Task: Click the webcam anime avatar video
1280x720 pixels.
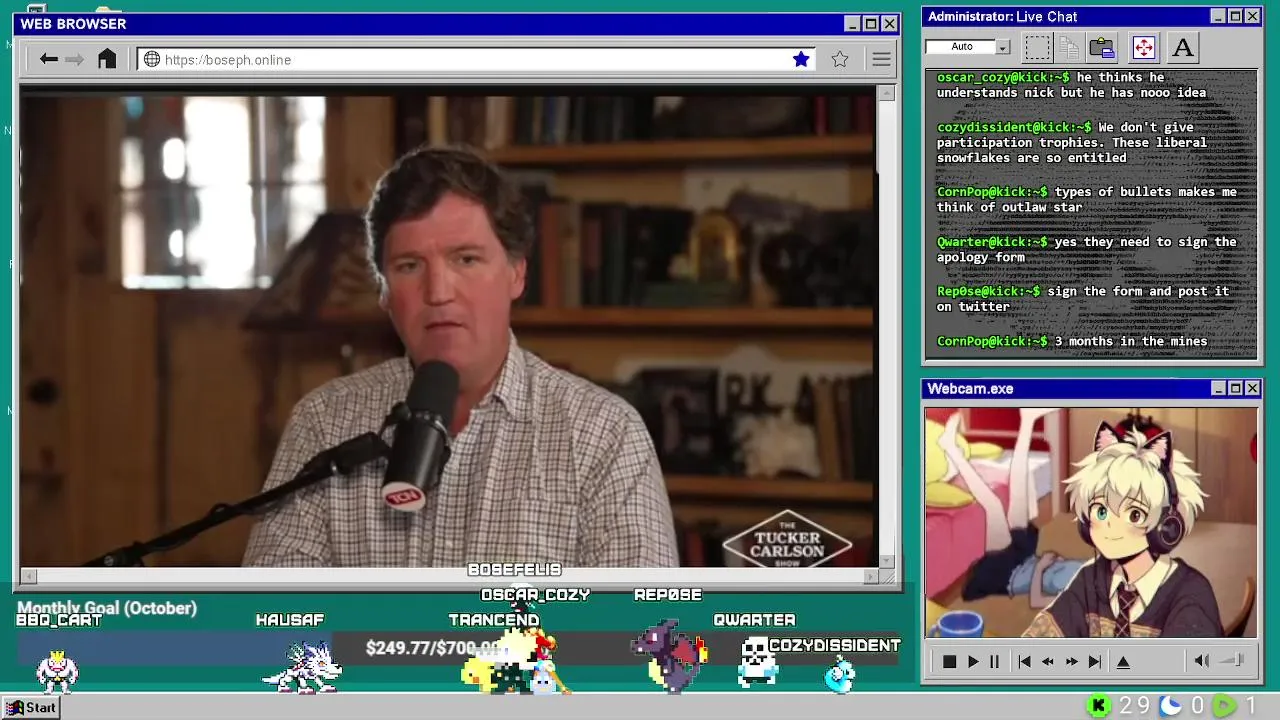Action: coord(1091,522)
